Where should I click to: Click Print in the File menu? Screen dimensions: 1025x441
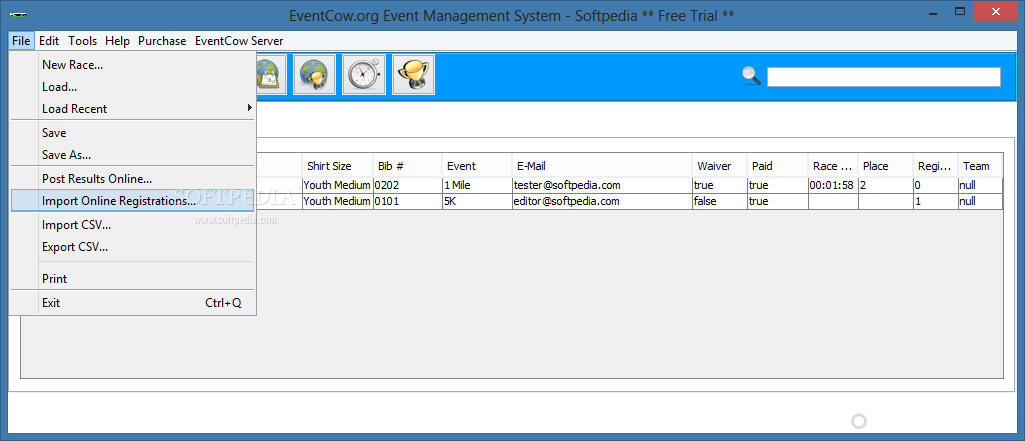click(133, 278)
